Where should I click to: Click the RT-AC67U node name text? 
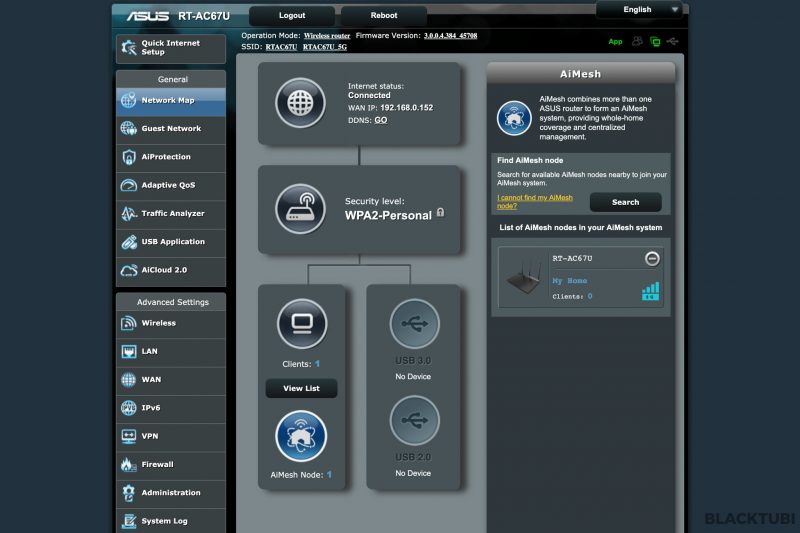coord(572,259)
